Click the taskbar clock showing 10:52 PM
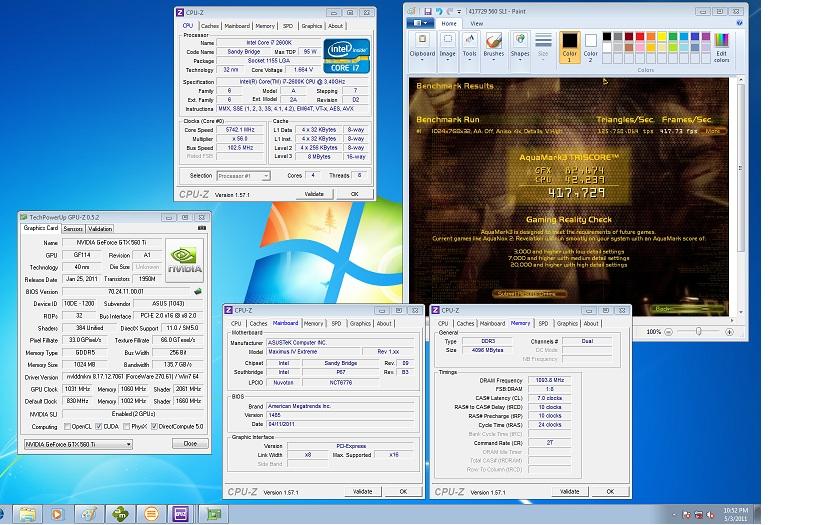Screen dimensions: 840x525 [x=736, y=514]
